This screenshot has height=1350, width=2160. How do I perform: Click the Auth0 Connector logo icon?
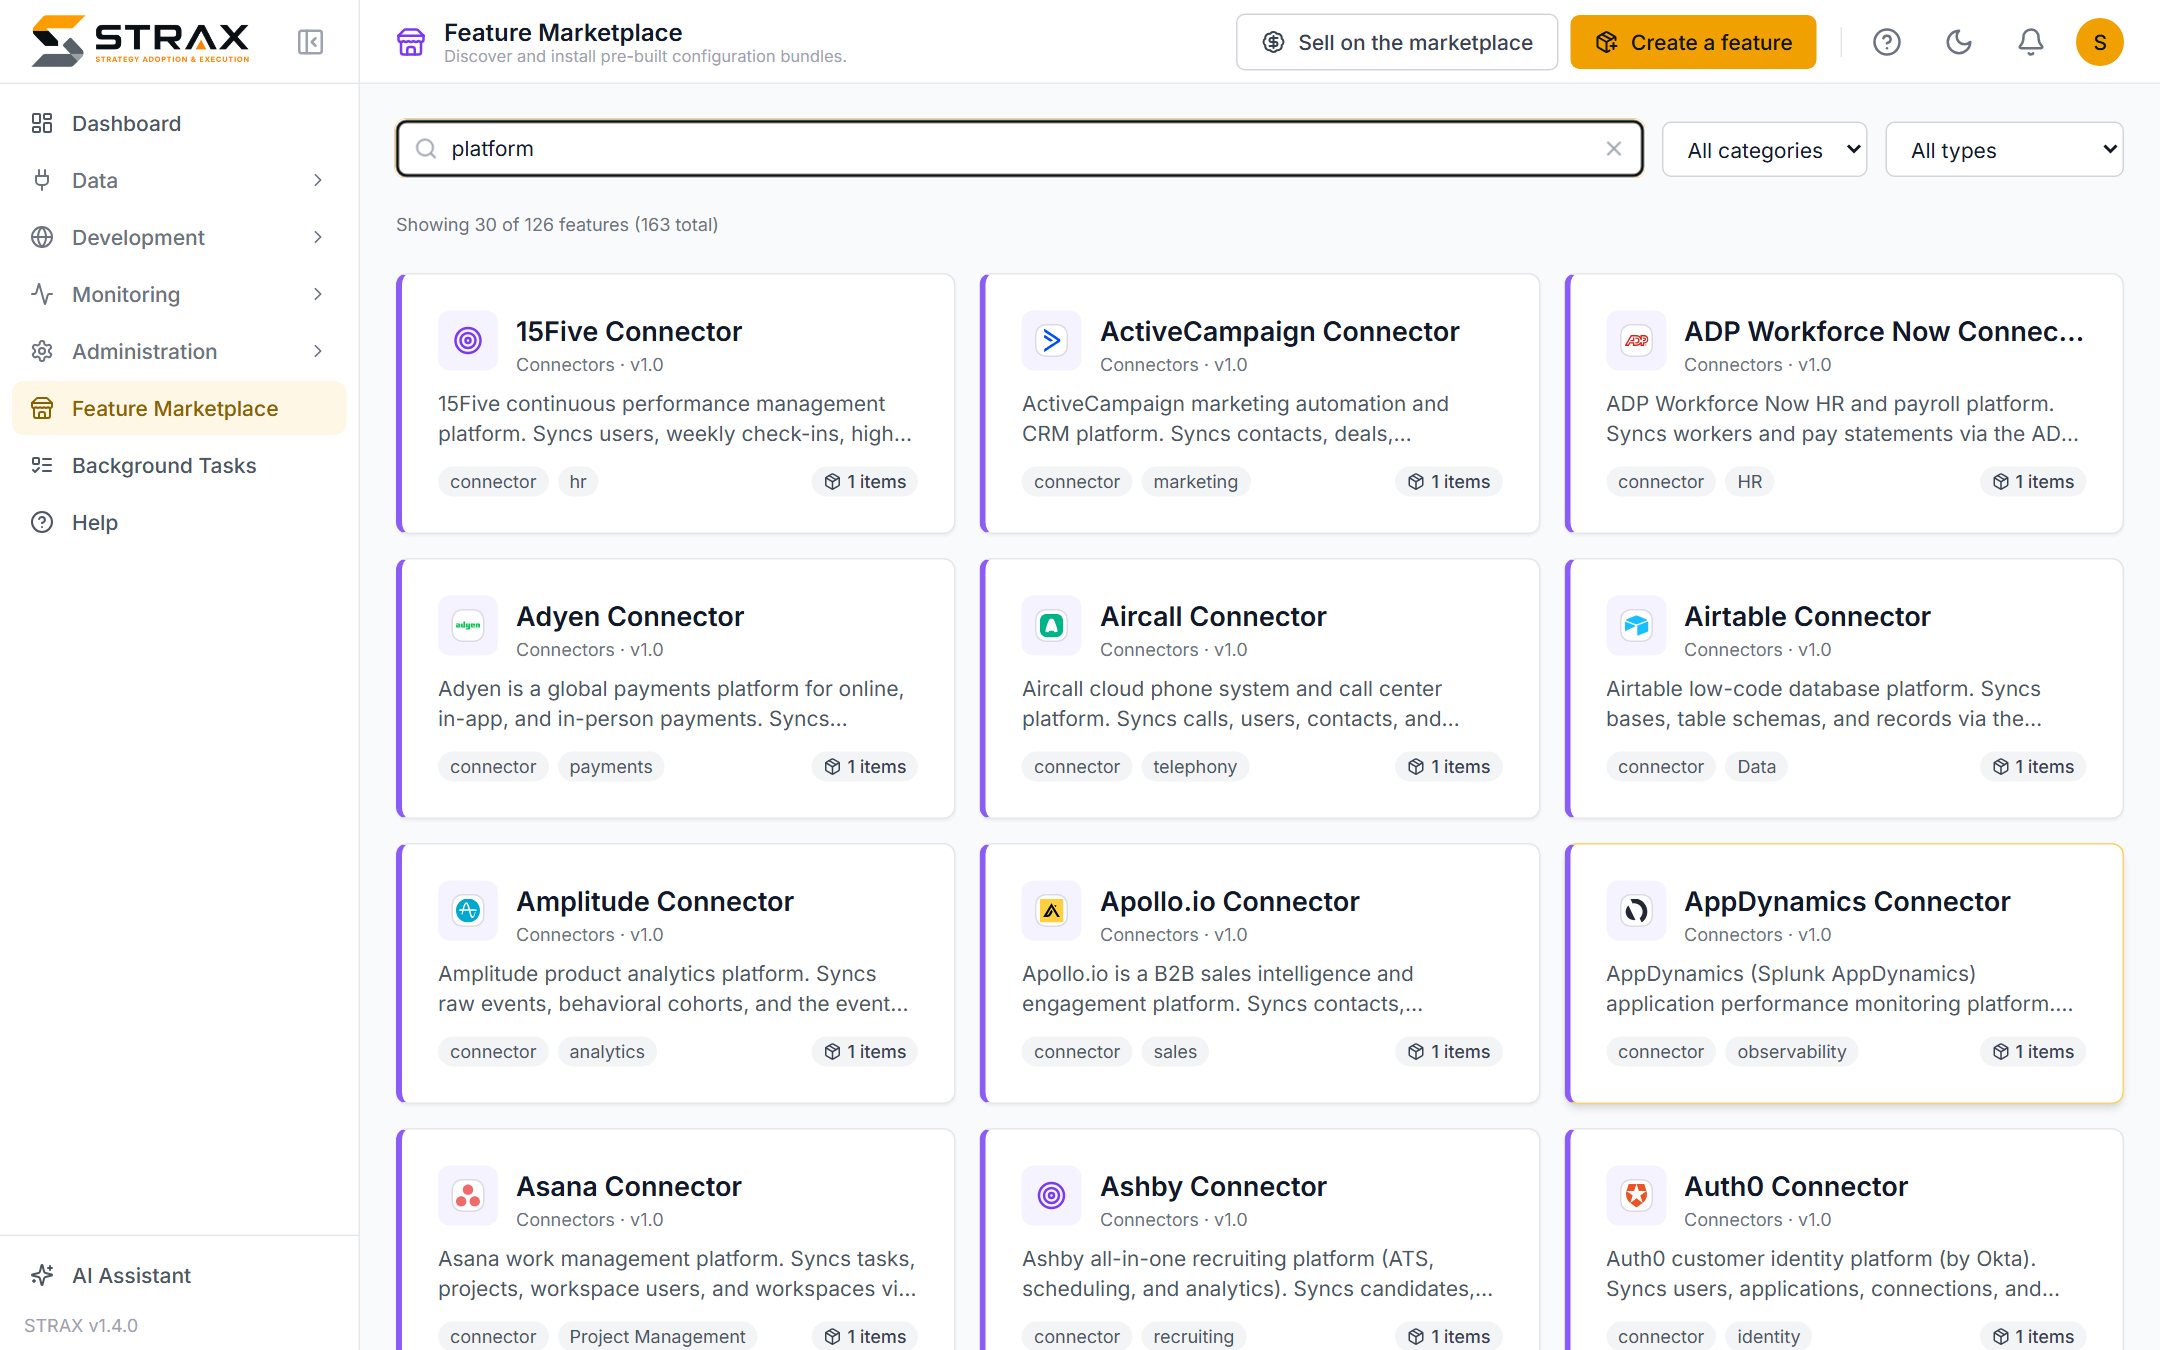click(1636, 1196)
